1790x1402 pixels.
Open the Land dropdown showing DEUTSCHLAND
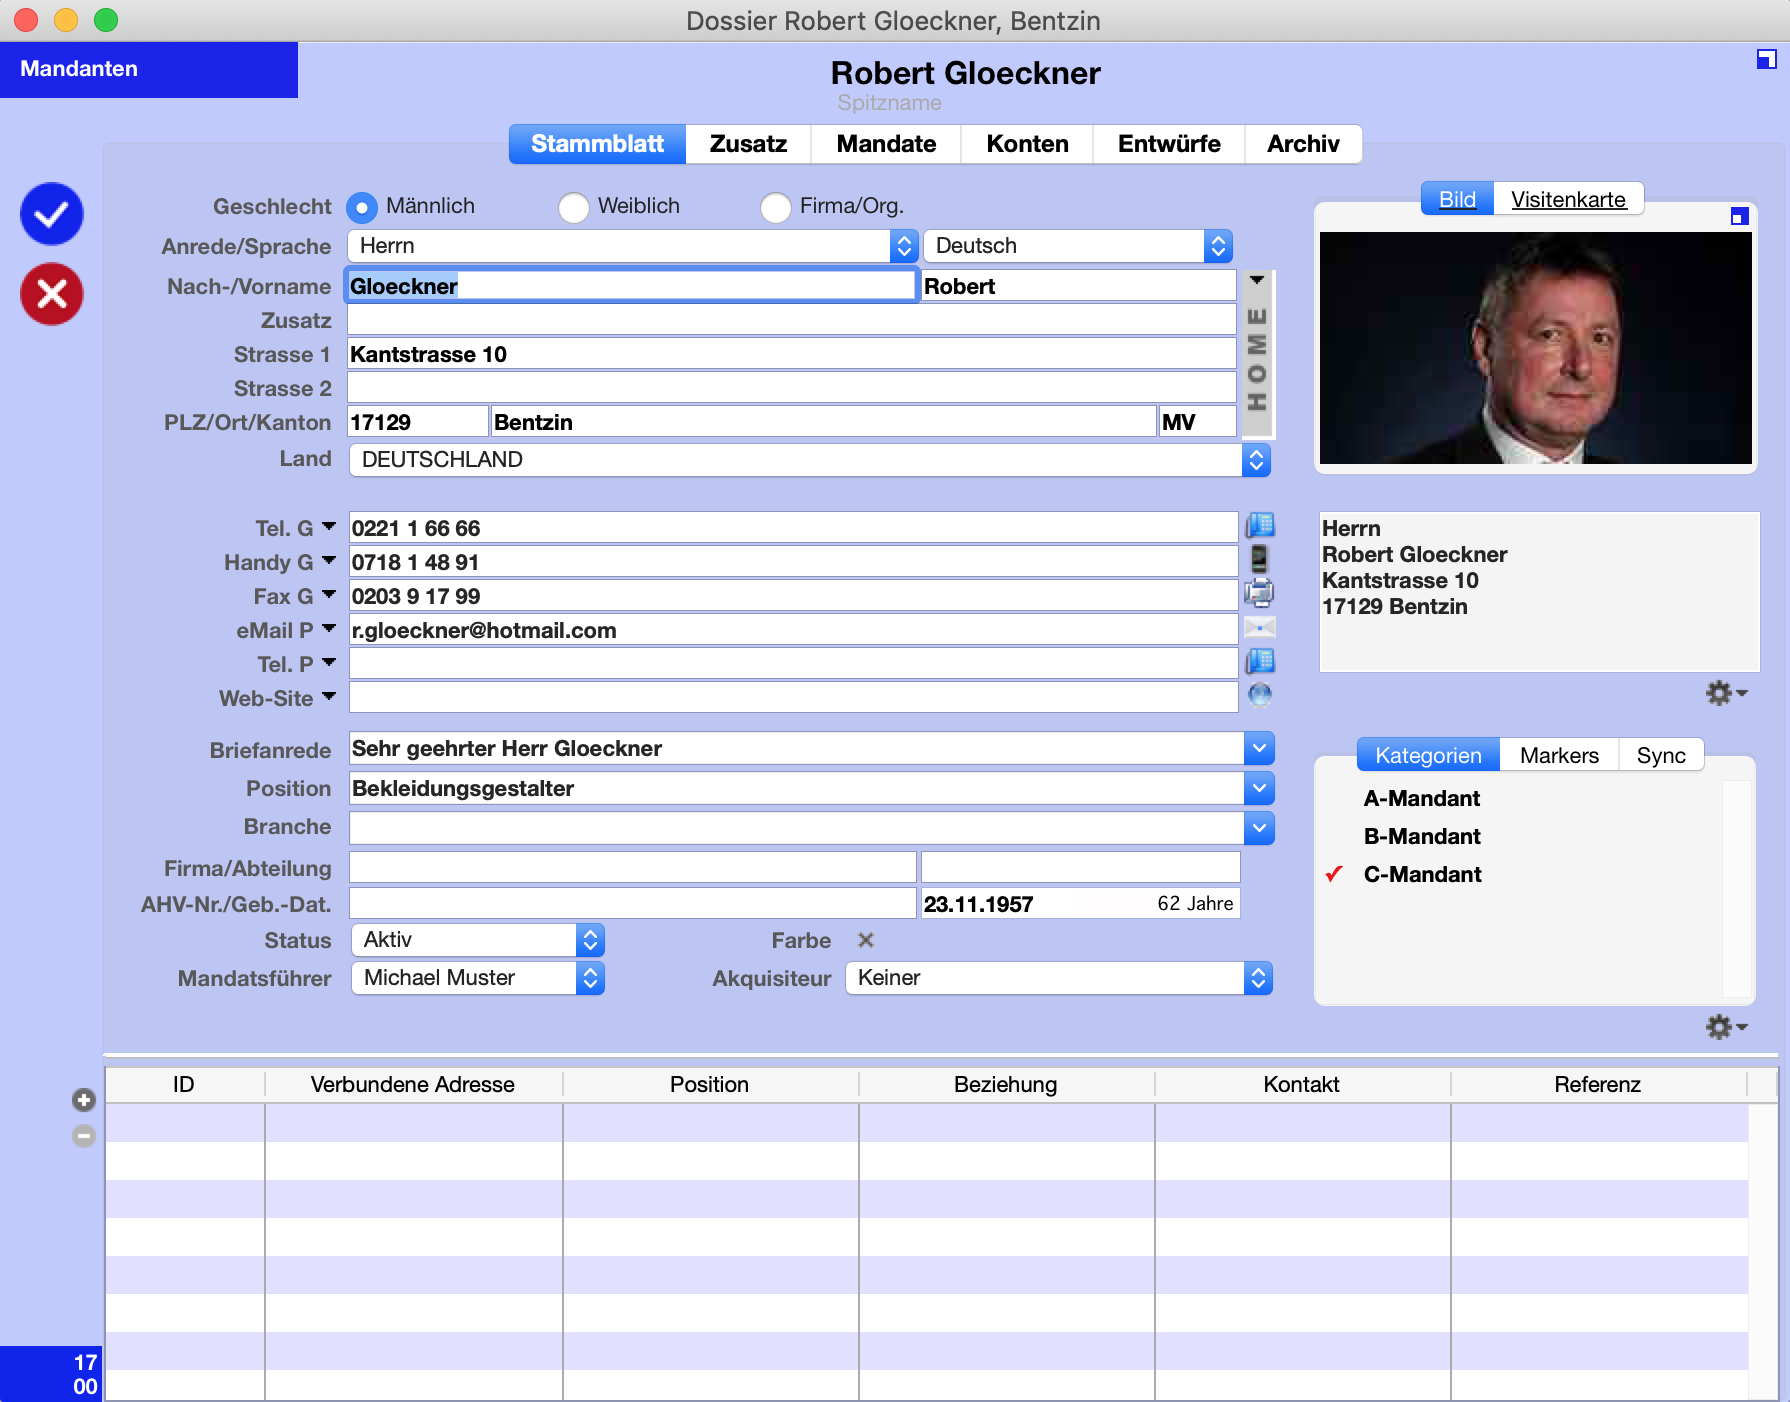coord(810,460)
